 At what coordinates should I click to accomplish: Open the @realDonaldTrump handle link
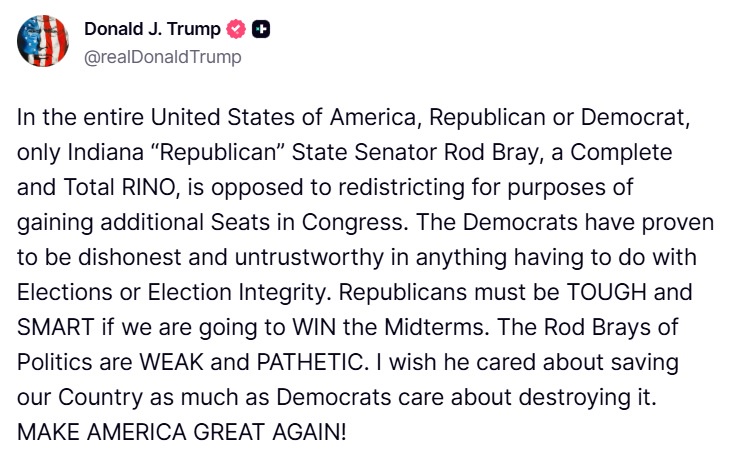(163, 57)
